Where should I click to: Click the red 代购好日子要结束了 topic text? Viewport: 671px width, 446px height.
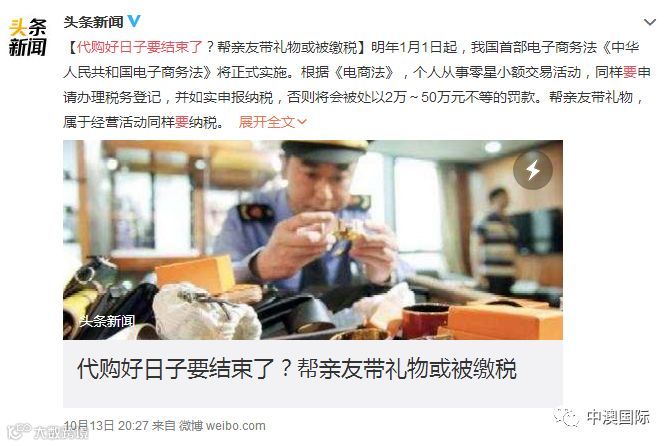point(140,47)
